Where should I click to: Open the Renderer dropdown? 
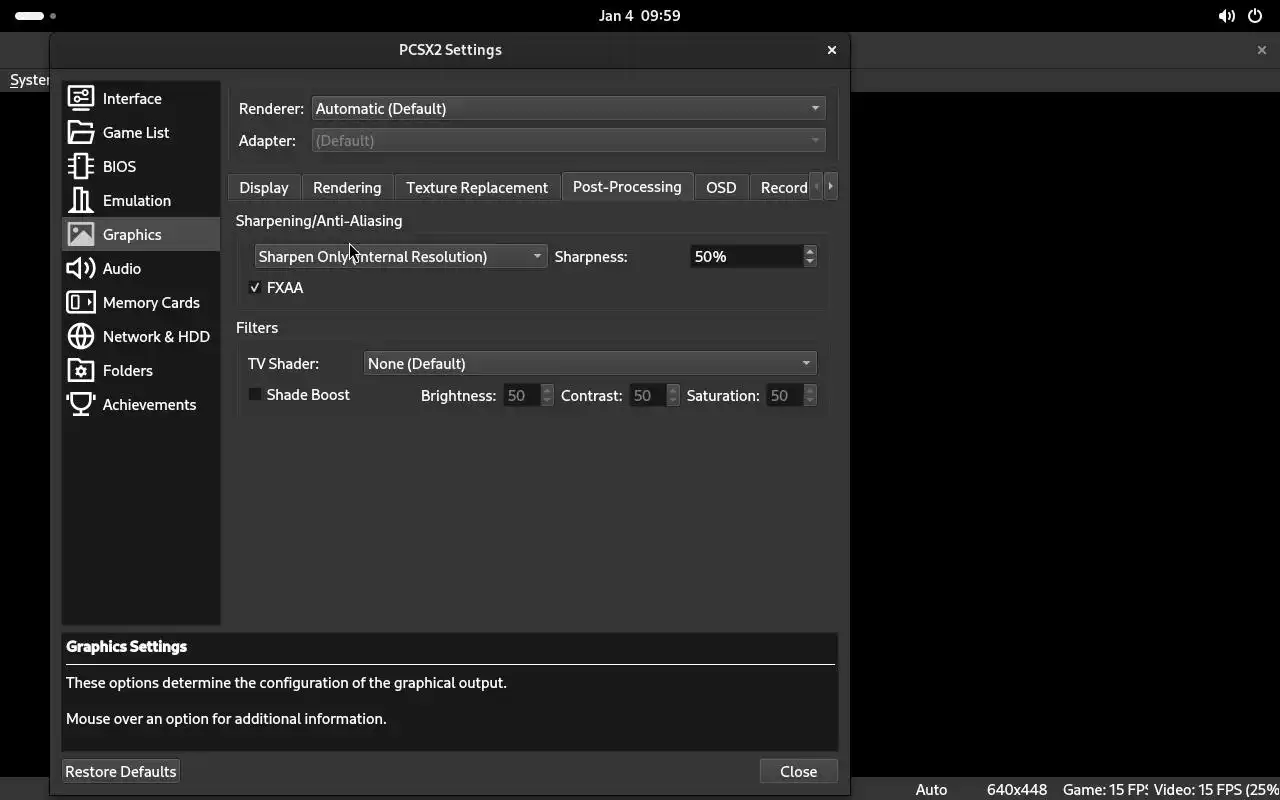[568, 108]
